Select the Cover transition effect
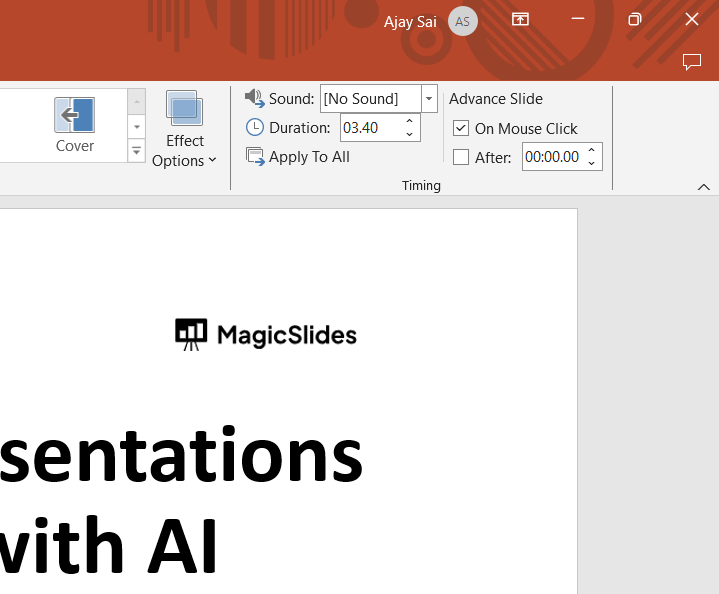719x594 pixels. (x=74, y=125)
